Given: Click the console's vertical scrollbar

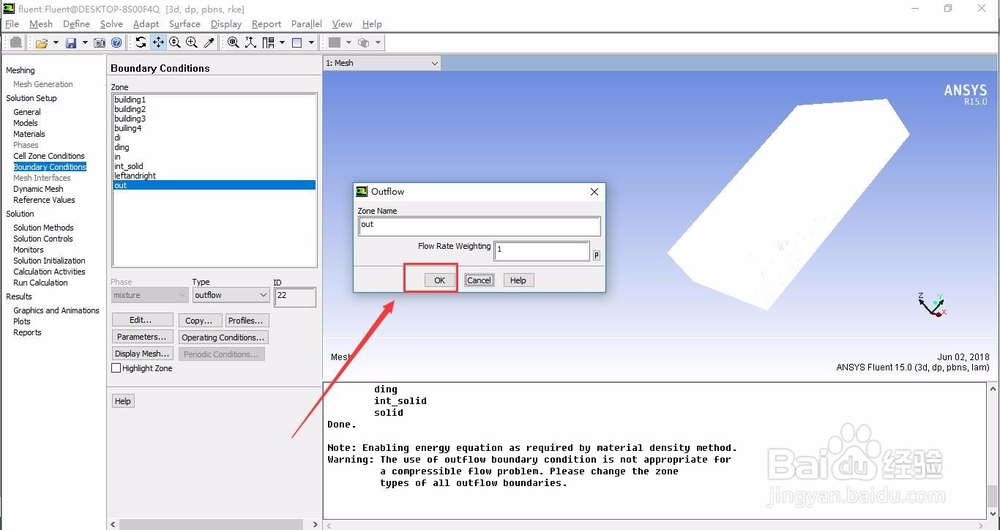Looking at the screenshot, I should [x=993, y=451].
